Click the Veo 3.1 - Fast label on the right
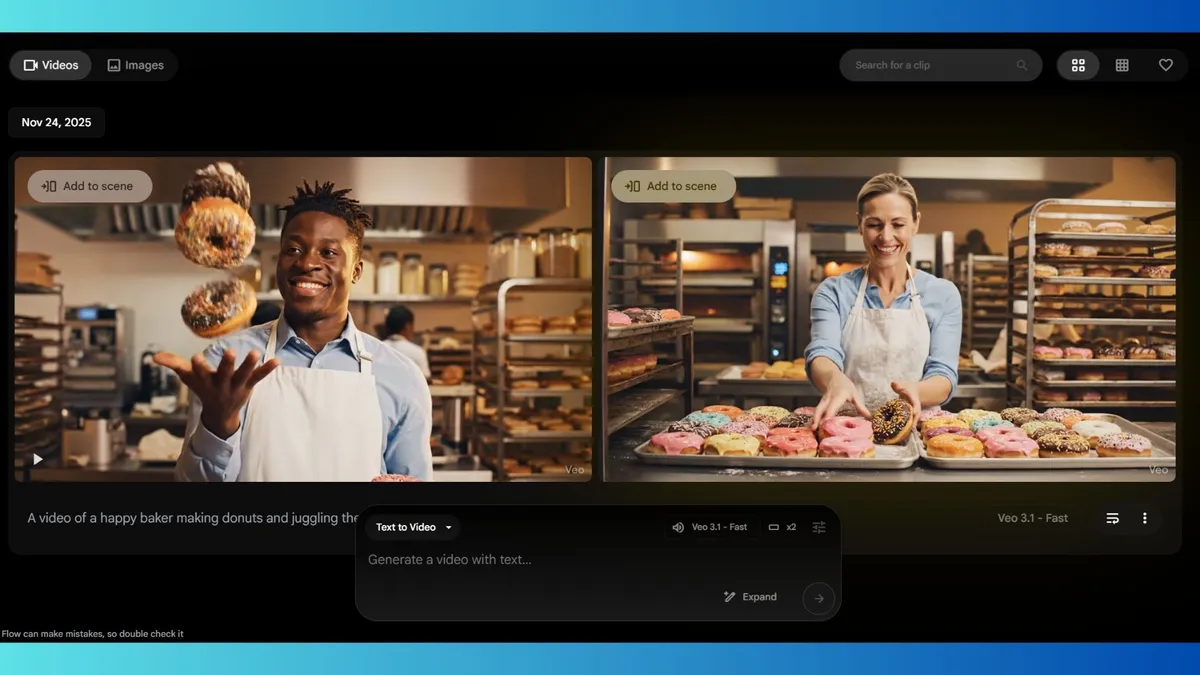This screenshot has width=1200, height=675. click(x=1033, y=518)
